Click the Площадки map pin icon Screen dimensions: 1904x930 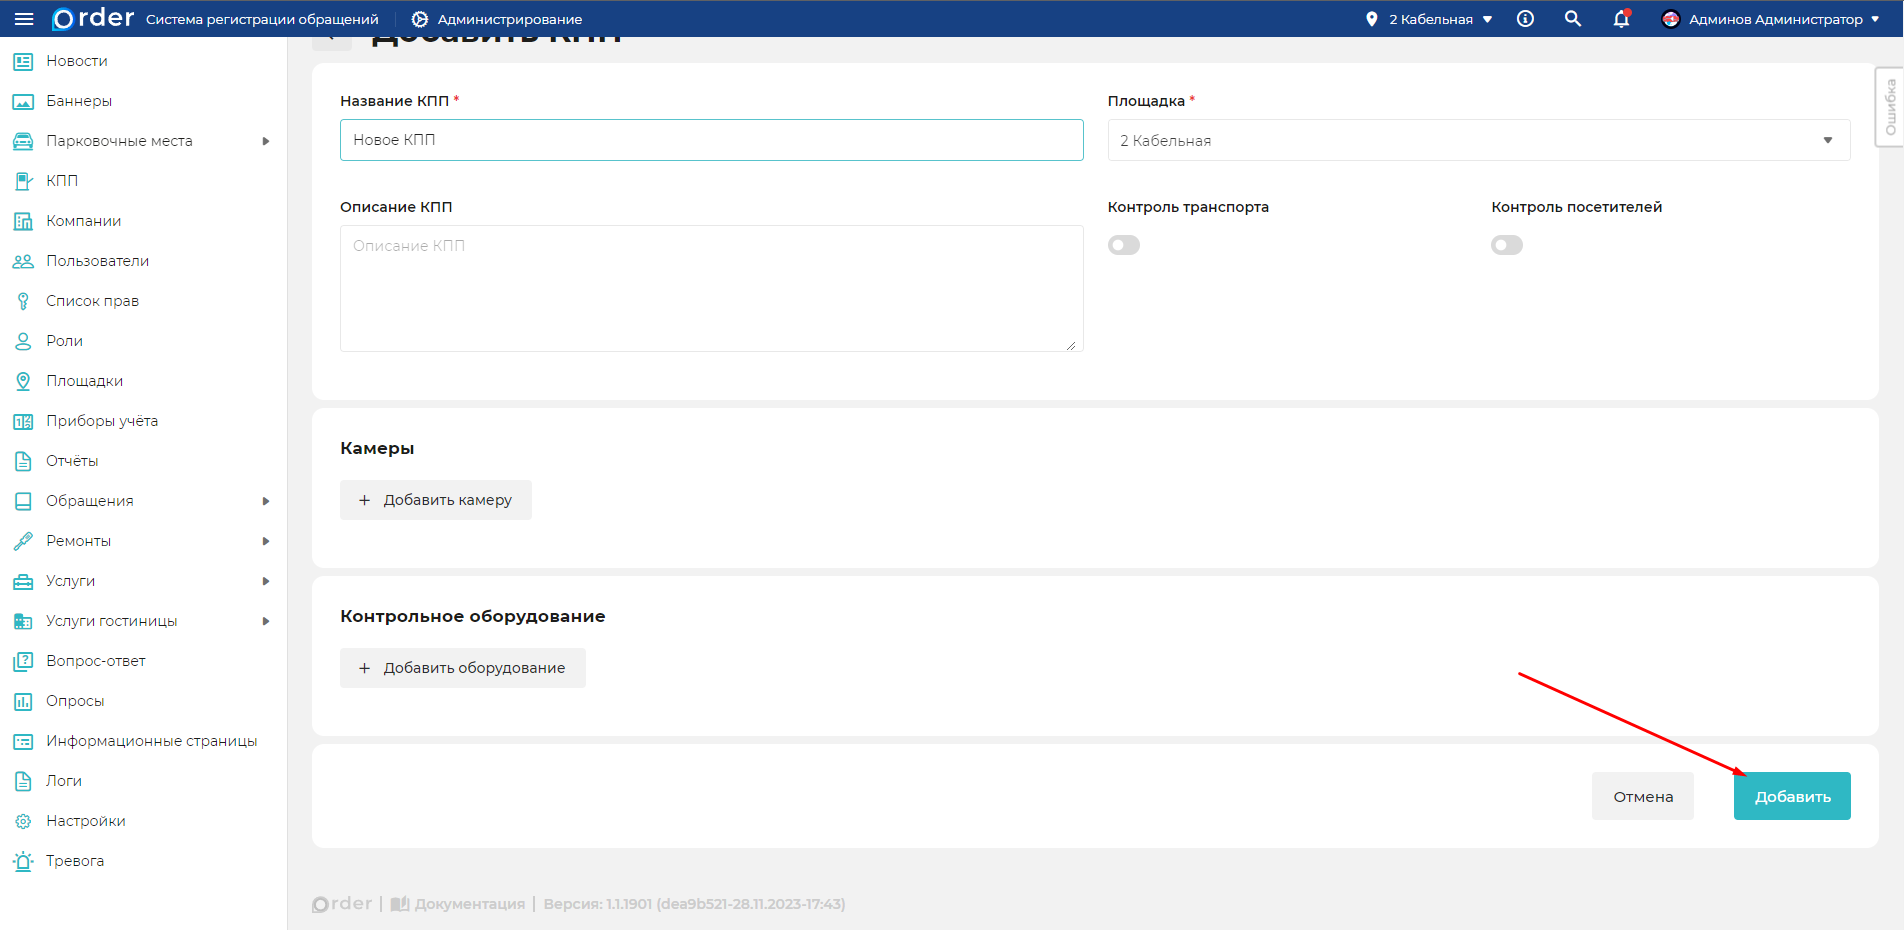pos(23,381)
